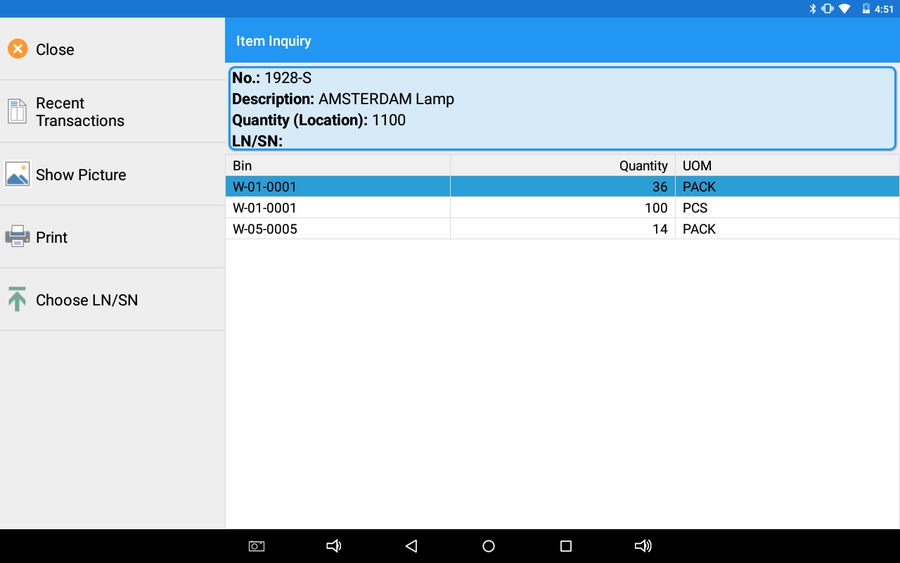Select the Show Picture menu label

click(81, 175)
